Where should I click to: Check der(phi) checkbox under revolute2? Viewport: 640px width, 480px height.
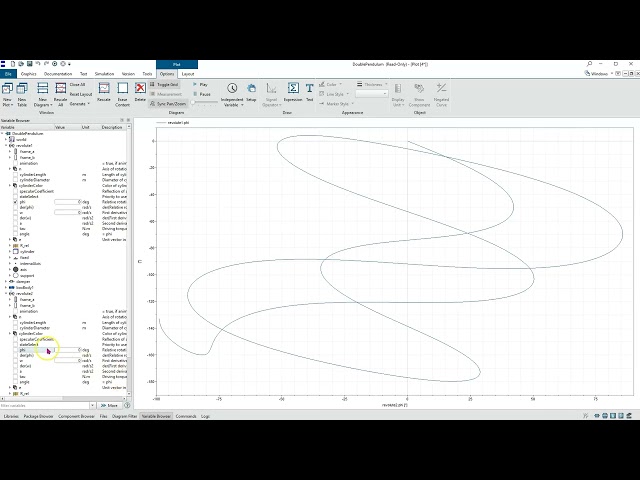tap(16, 355)
